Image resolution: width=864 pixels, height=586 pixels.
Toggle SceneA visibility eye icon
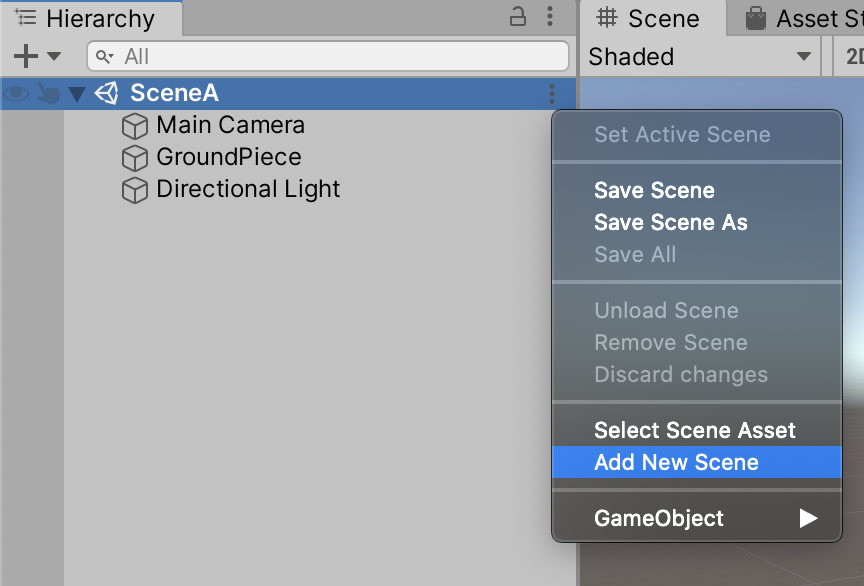[16, 94]
